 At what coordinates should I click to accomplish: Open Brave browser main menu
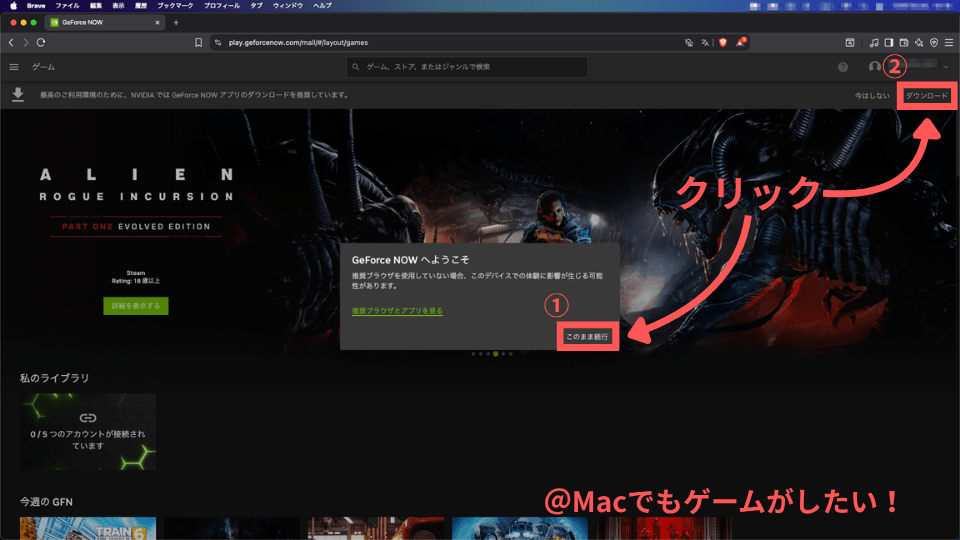948,43
